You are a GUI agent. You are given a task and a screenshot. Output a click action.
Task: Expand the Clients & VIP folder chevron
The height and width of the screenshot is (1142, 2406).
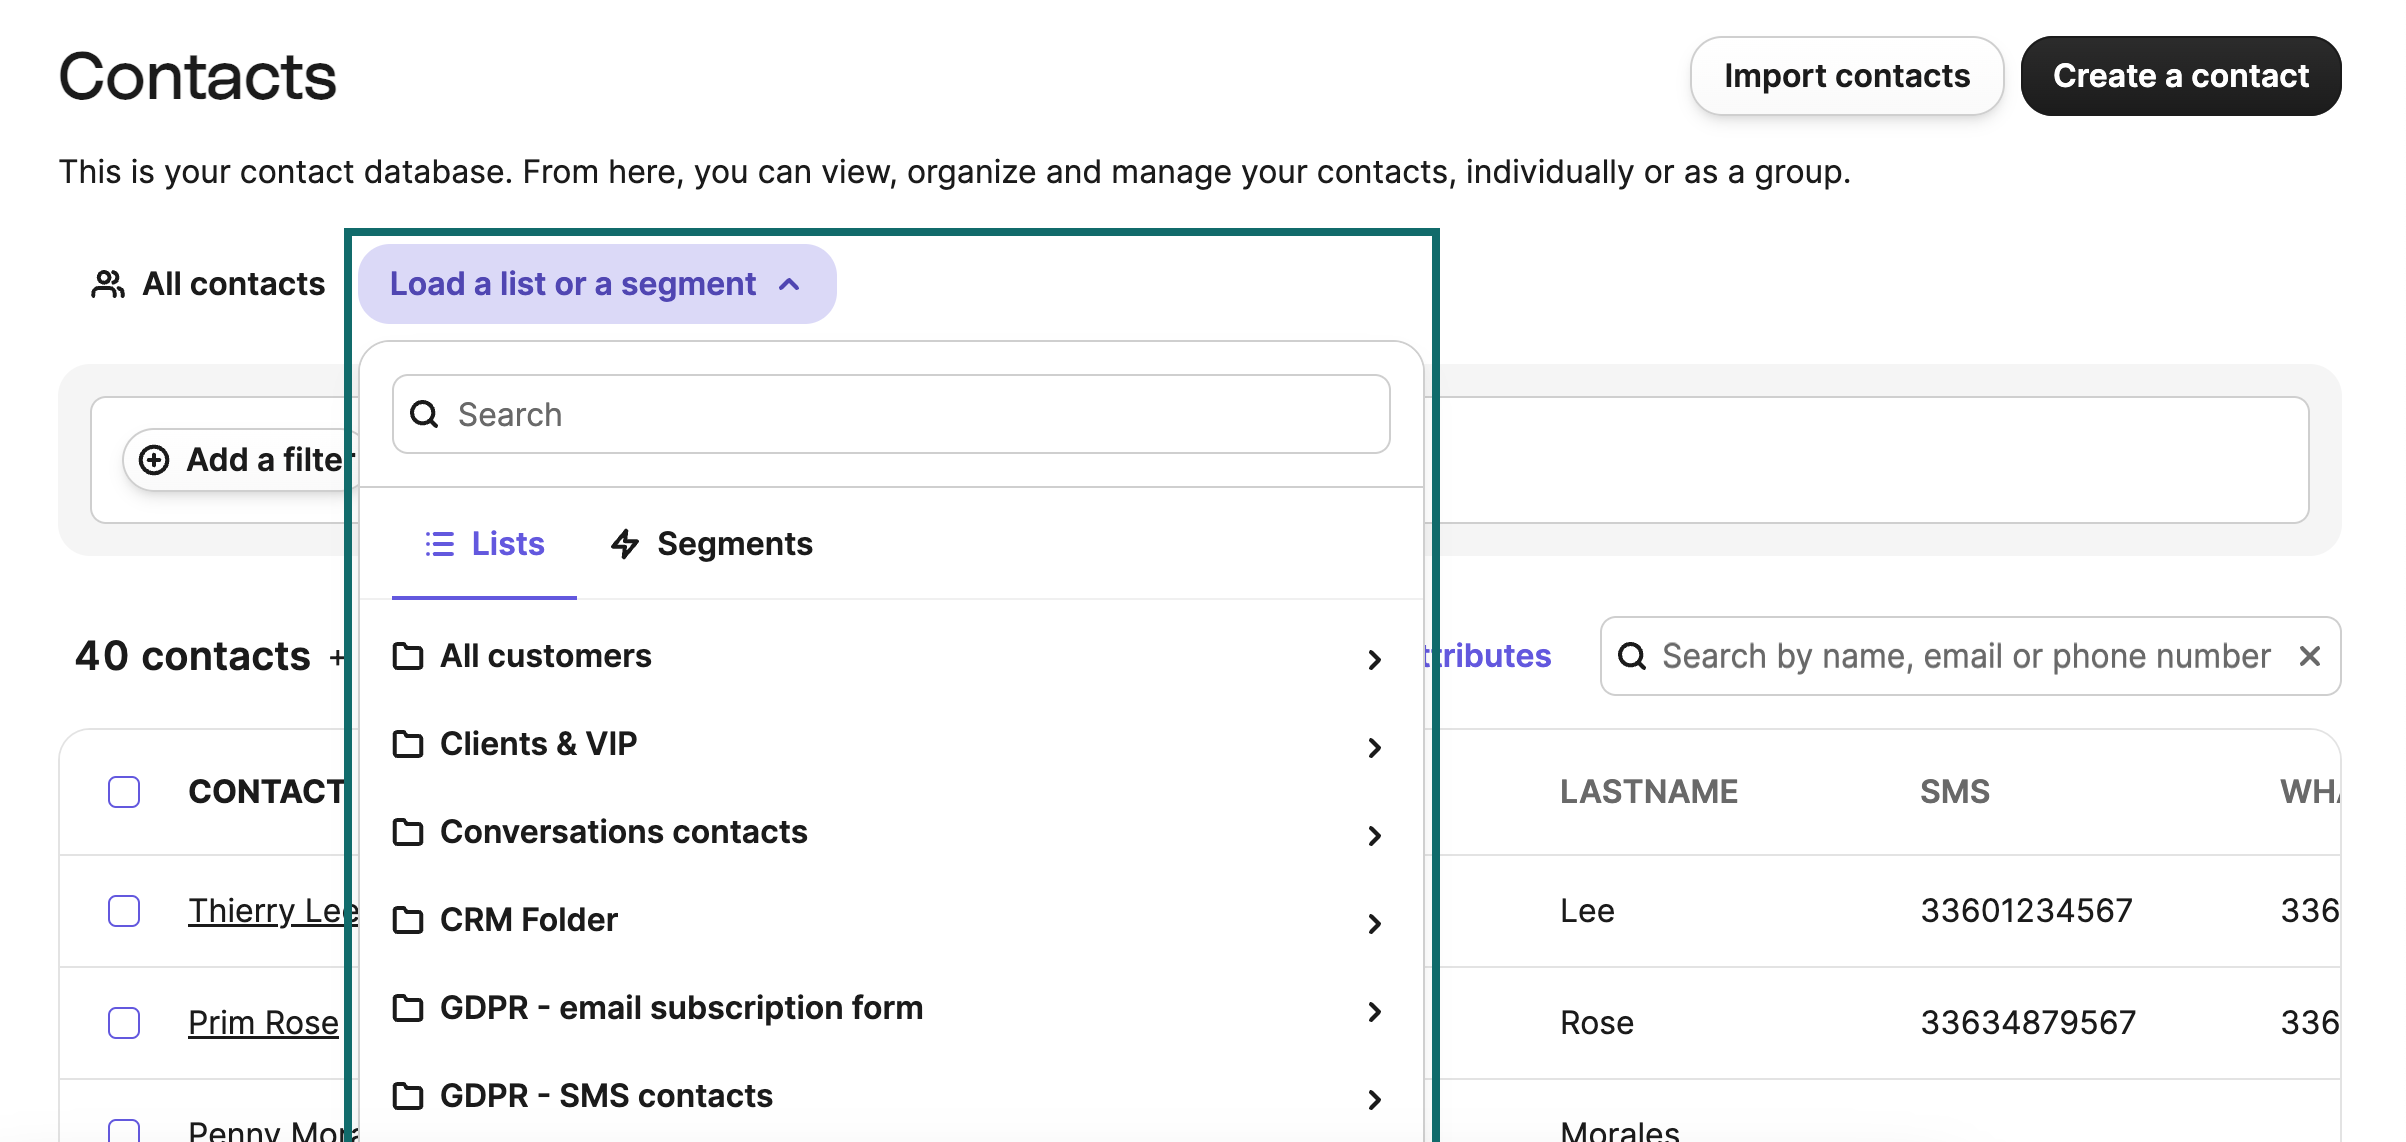(1375, 747)
